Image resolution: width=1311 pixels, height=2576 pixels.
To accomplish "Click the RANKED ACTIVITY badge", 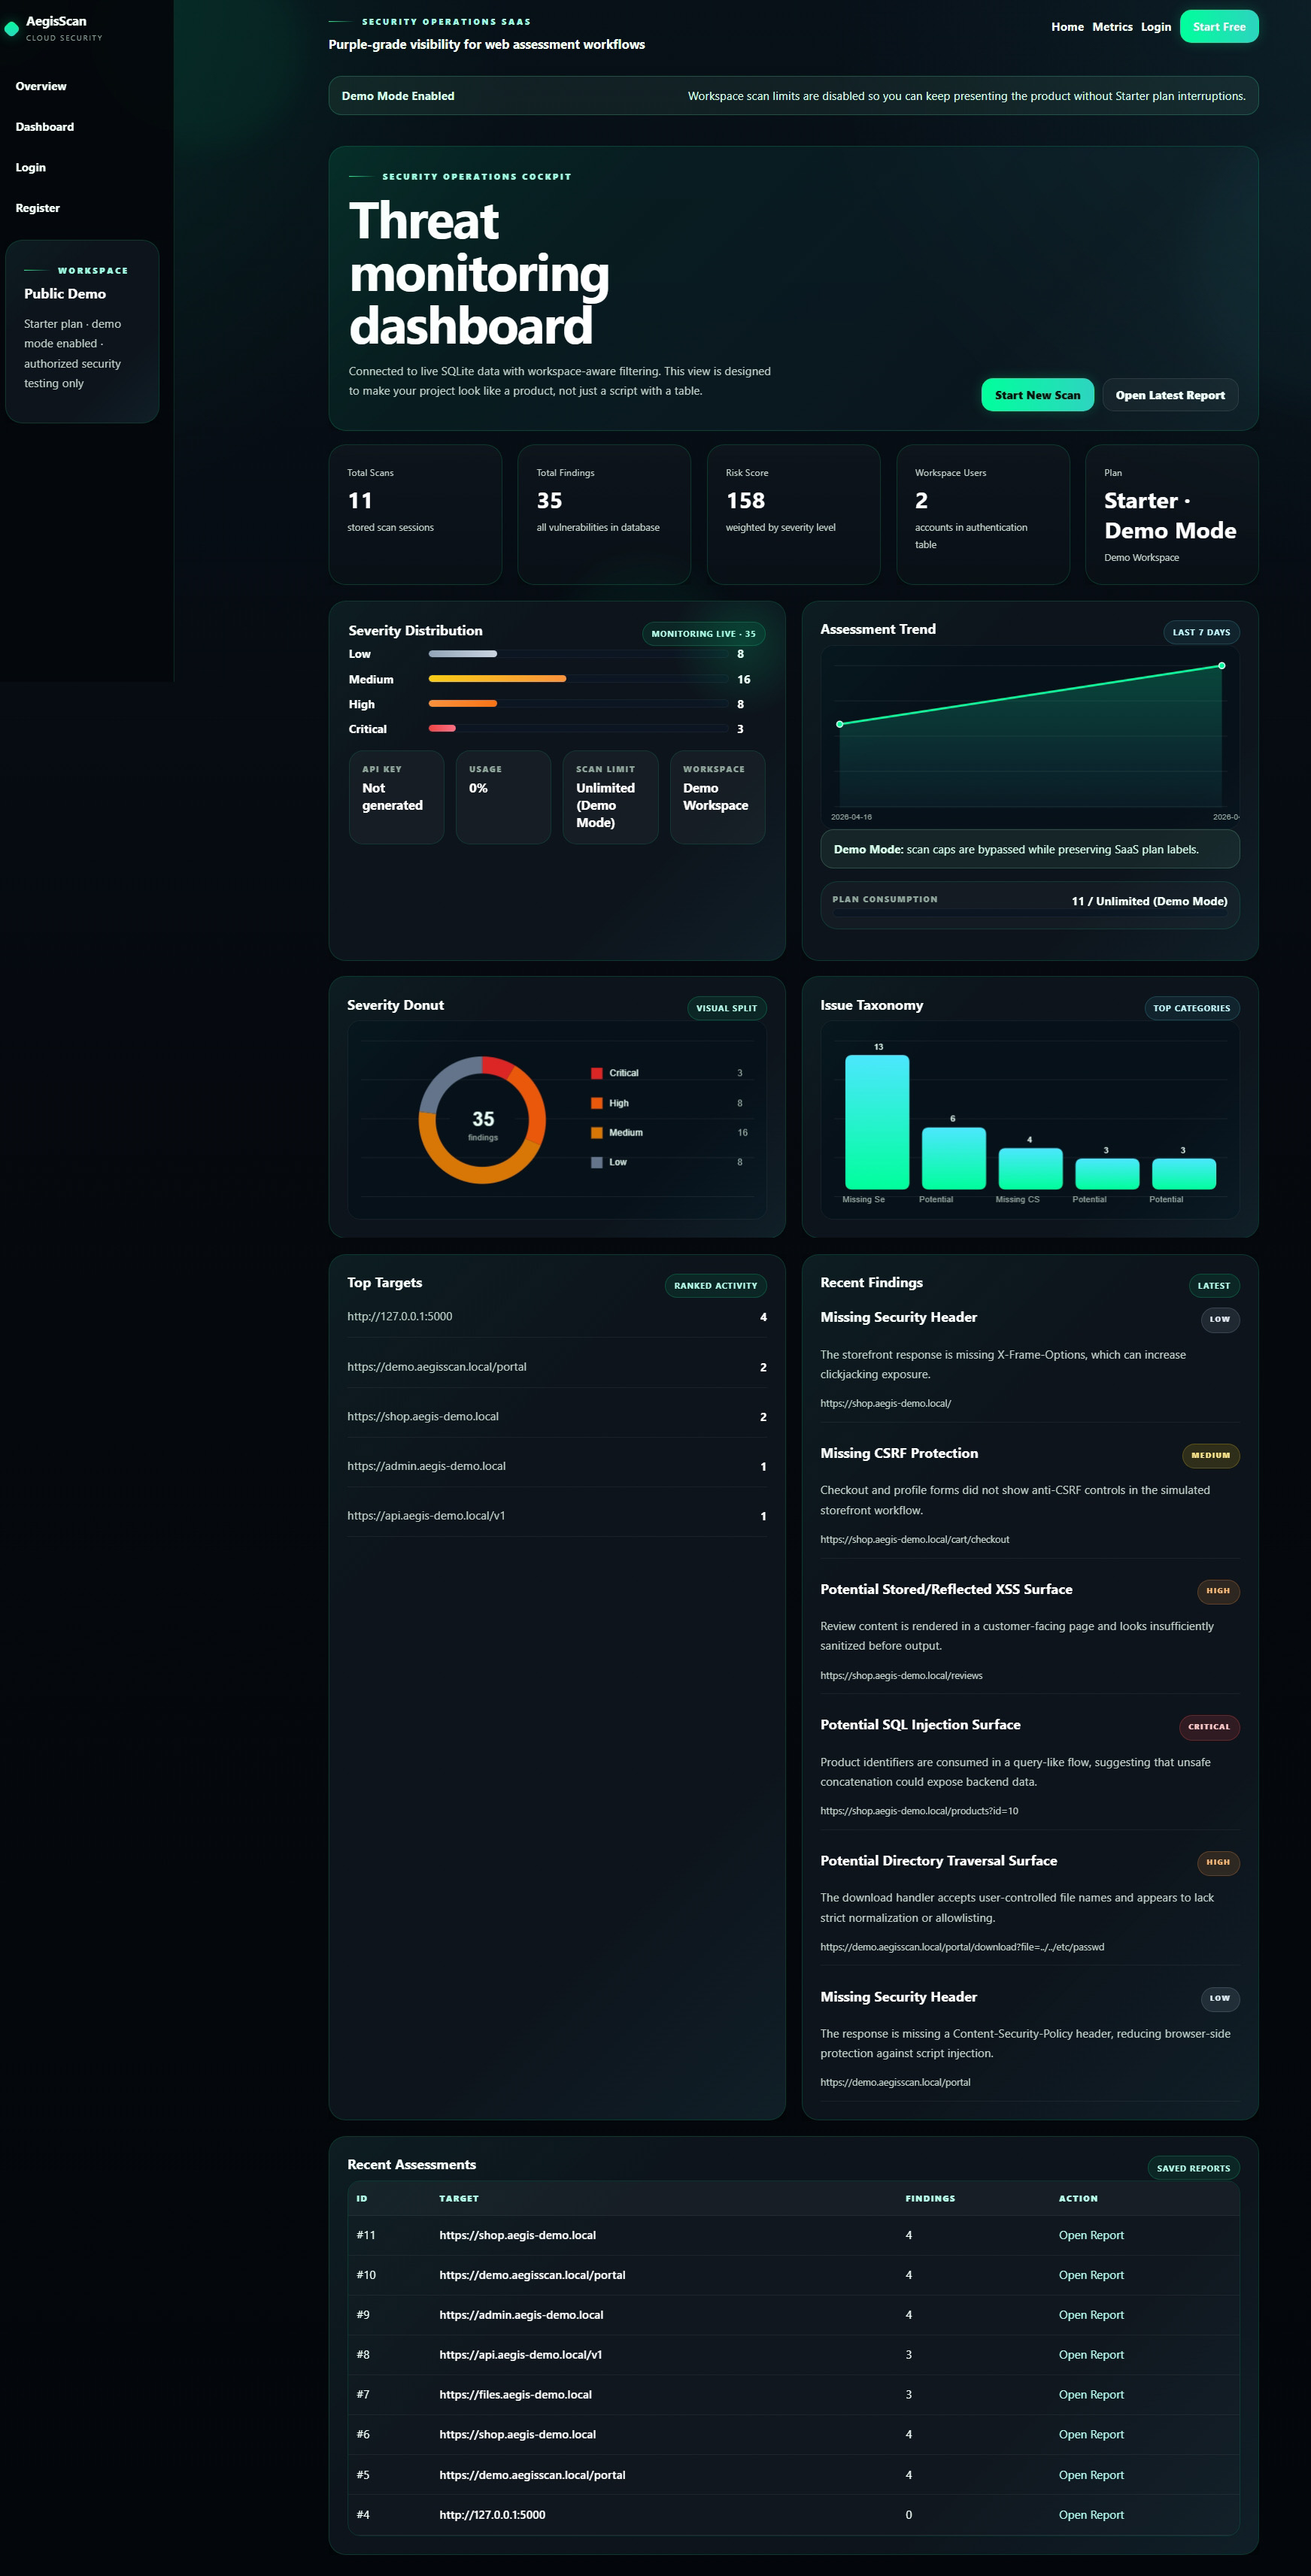I will [x=715, y=1285].
